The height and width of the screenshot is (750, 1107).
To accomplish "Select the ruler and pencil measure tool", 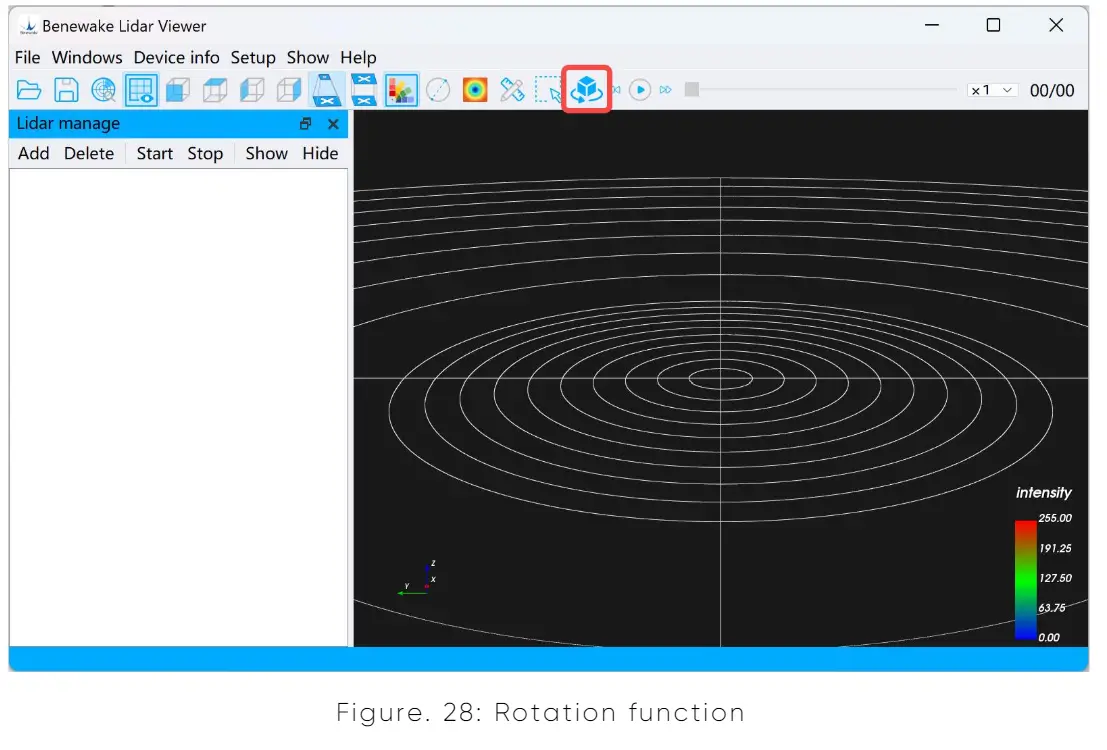I will click(x=512, y=90).
